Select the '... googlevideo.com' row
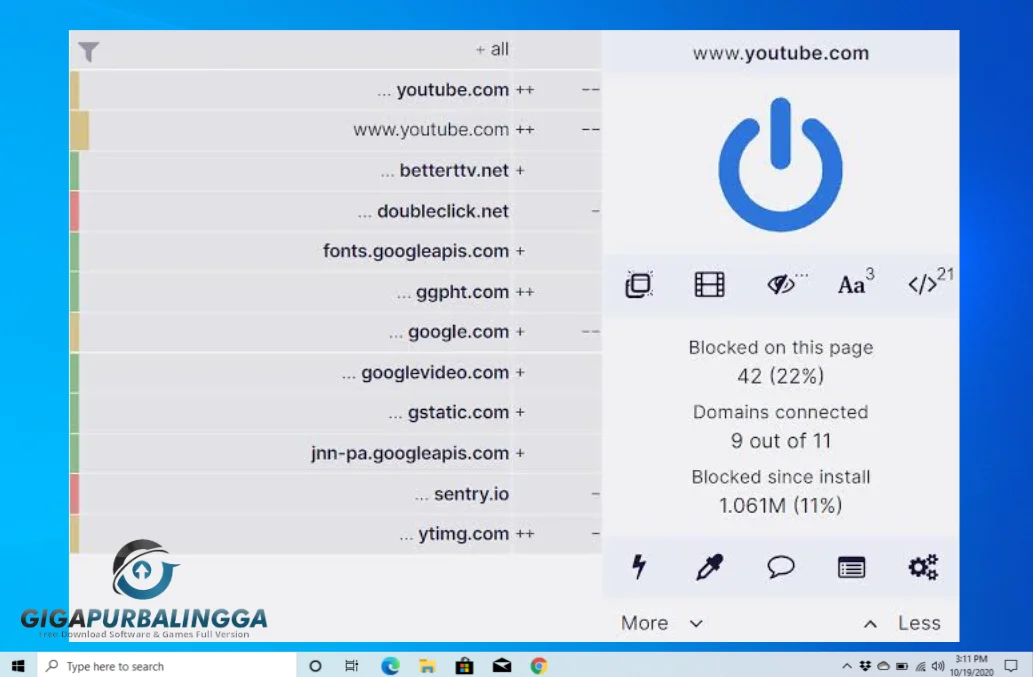This screenshot has width=1033, height=677. click(x=336, y=373)
